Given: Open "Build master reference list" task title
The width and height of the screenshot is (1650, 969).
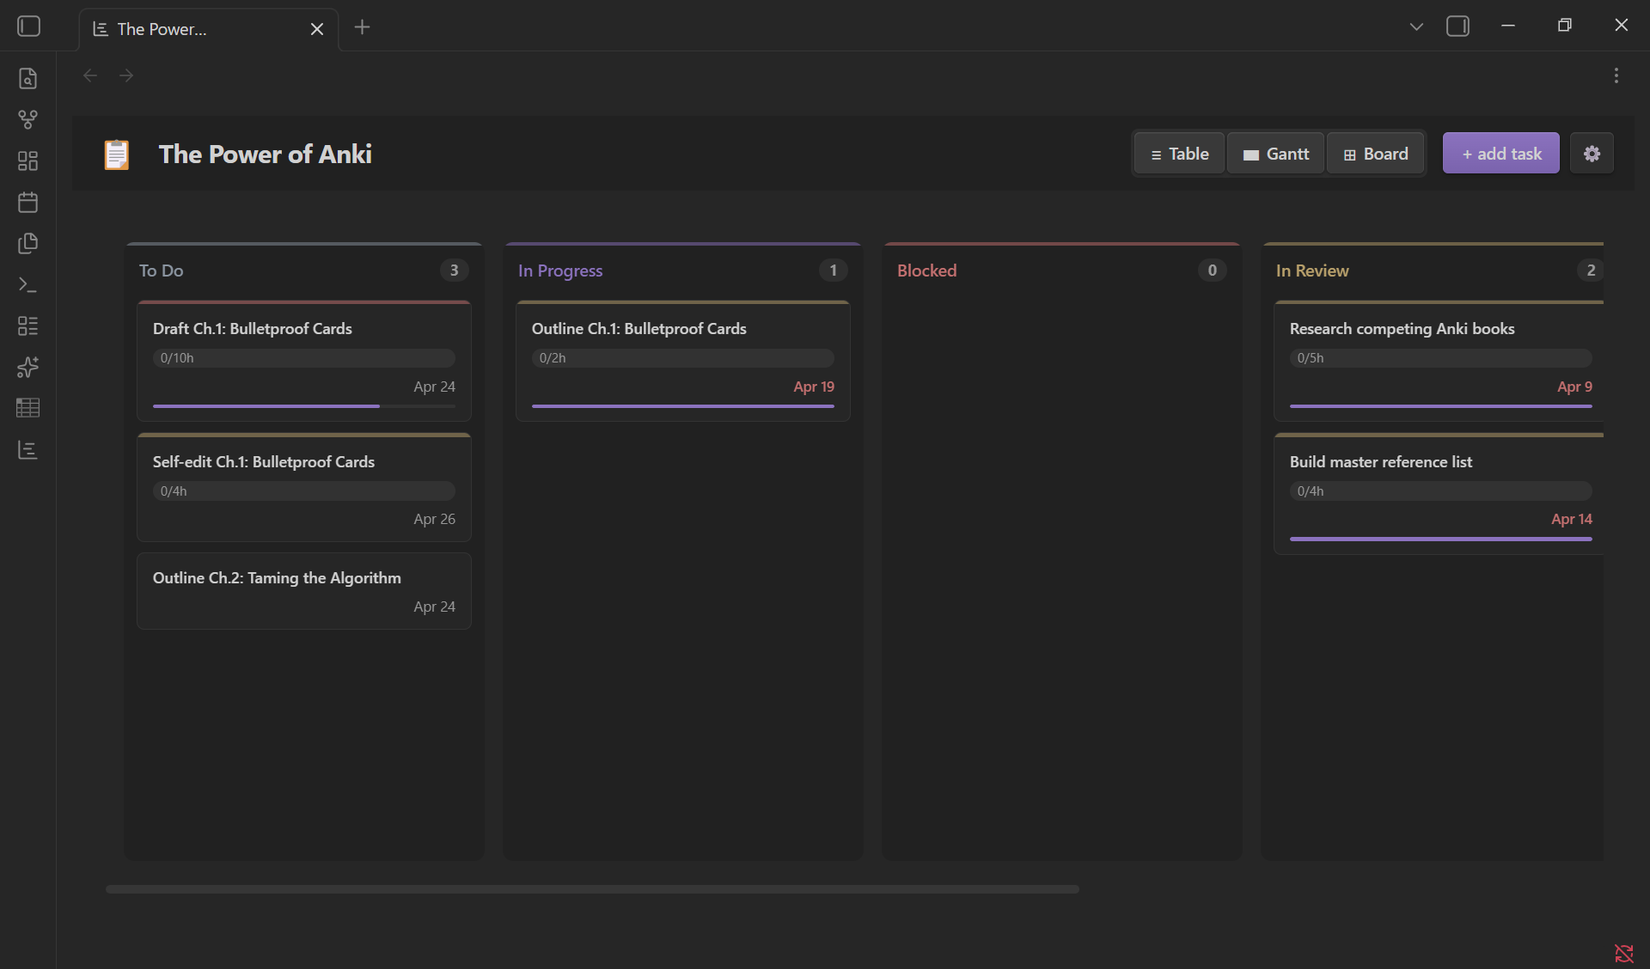Looking at the screenshot, I should point(1381,462).
